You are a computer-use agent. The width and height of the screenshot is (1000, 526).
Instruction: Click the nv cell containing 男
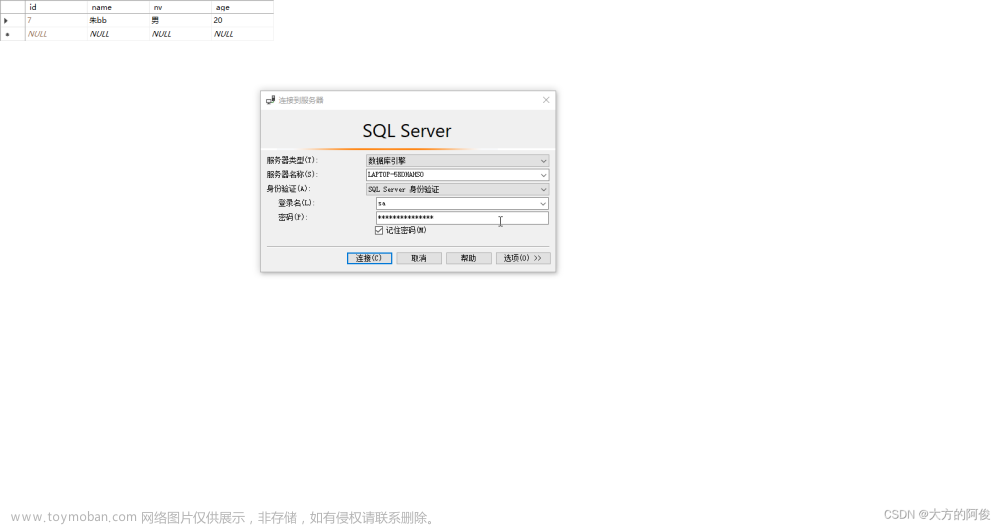pos(180,20)
